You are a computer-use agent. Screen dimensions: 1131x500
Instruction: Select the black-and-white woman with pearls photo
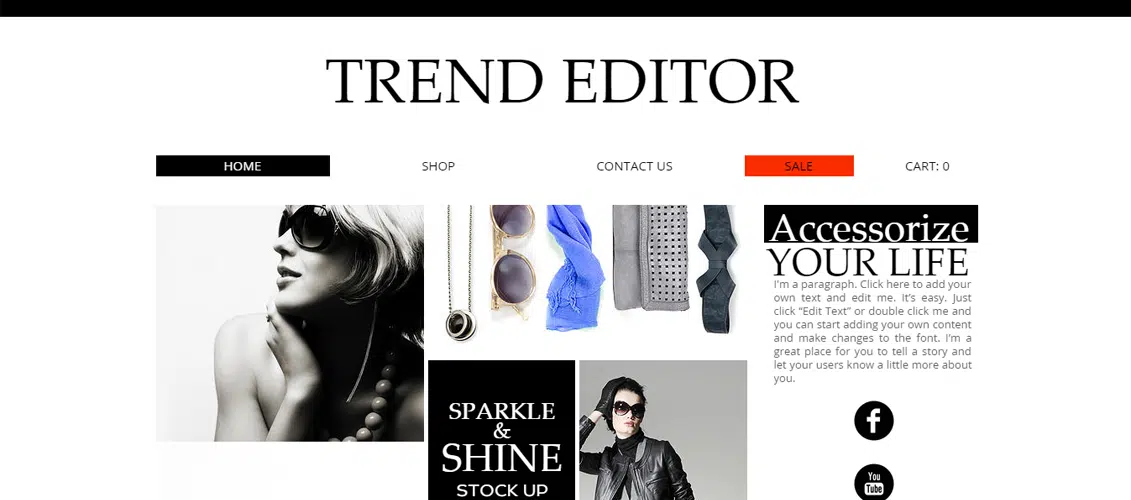coord(289,323)
